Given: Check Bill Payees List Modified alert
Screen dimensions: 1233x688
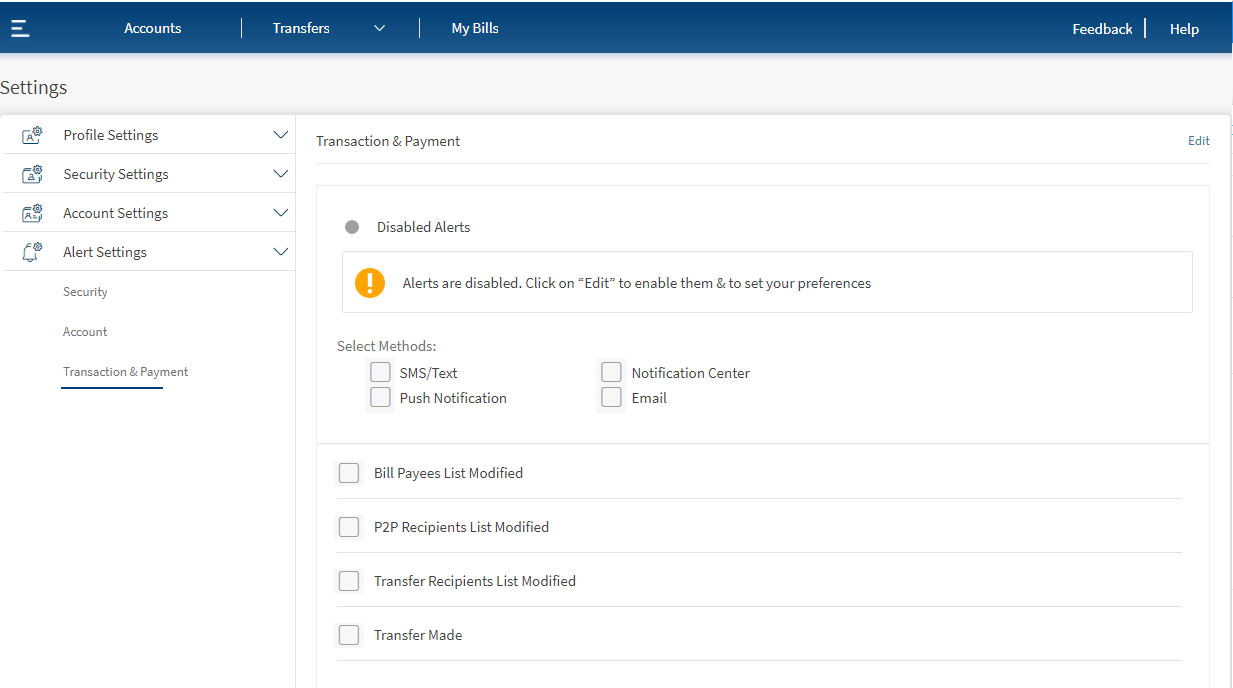Looking at the screenshot, I should 349,473.
